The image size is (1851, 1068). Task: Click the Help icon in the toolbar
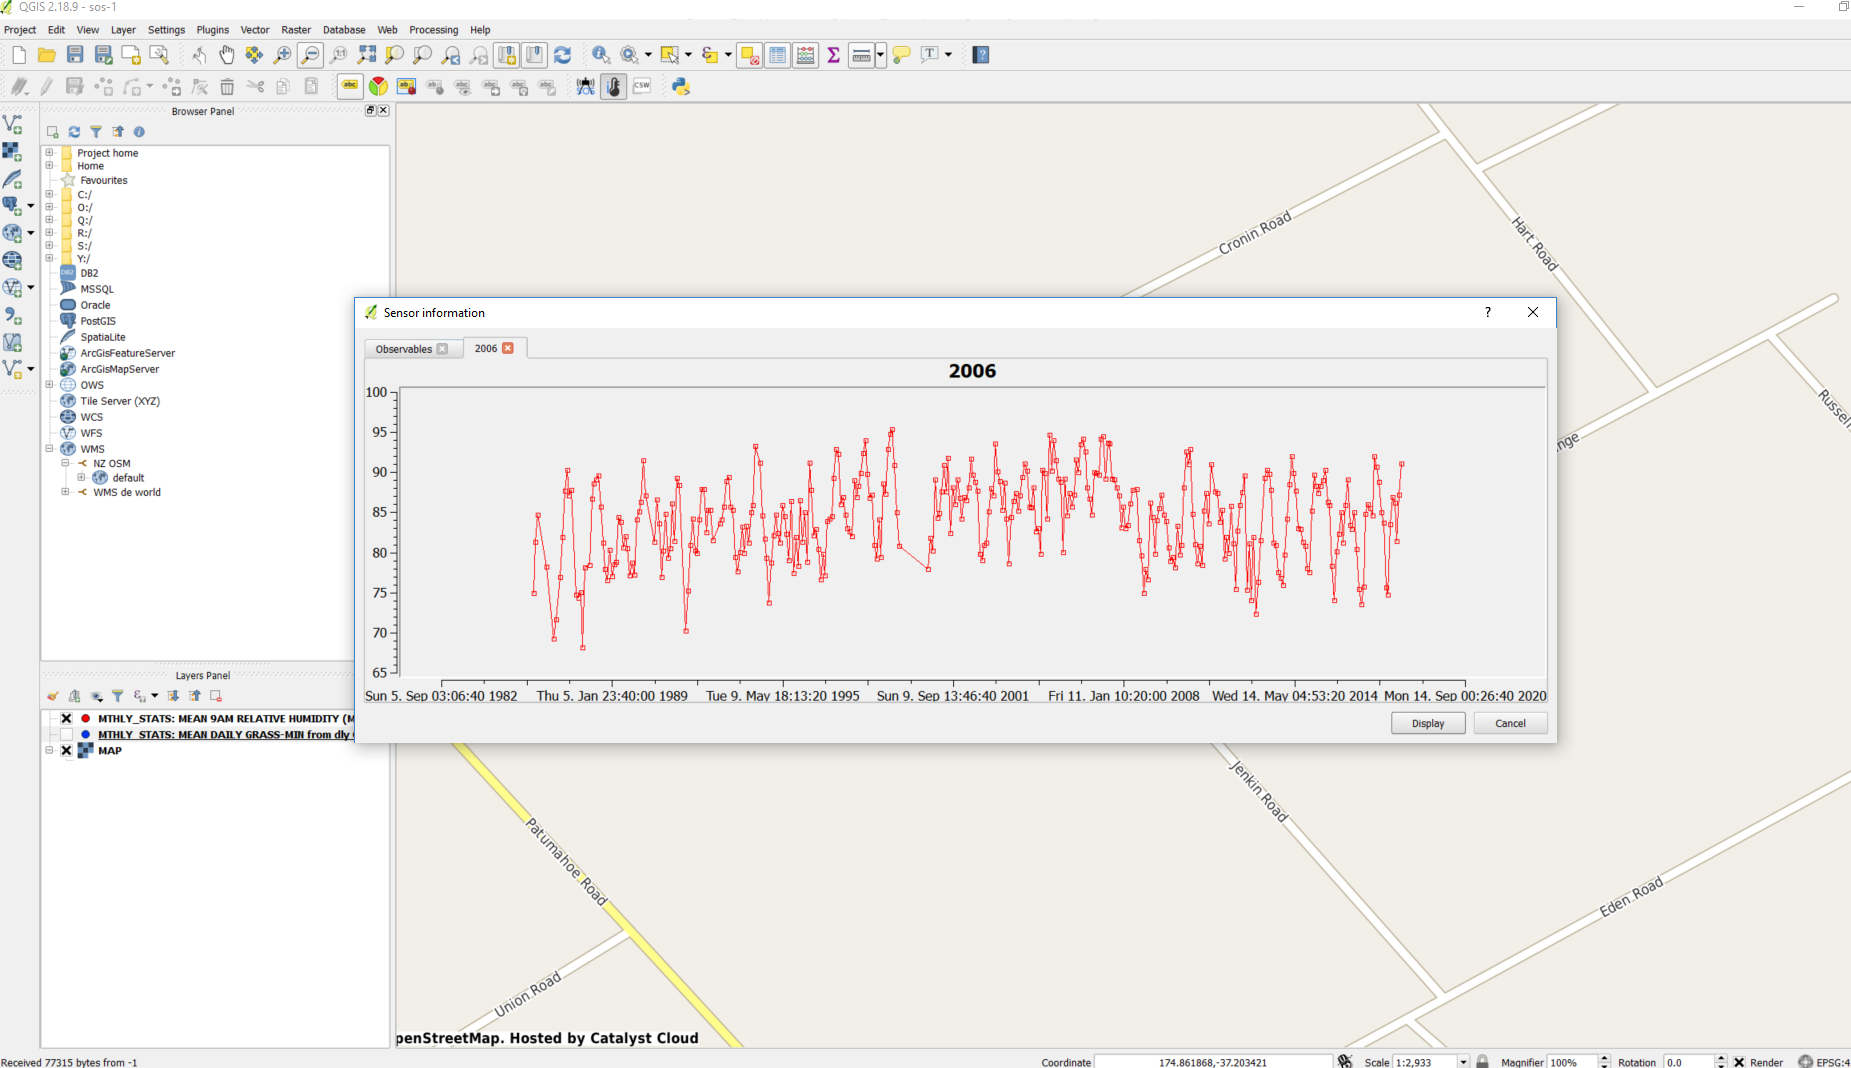(x=981, y=55)
